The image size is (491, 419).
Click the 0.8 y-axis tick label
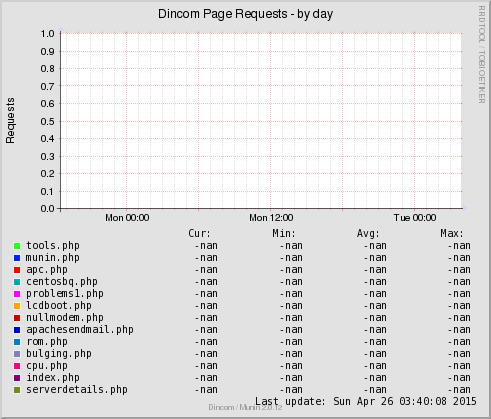47,69
